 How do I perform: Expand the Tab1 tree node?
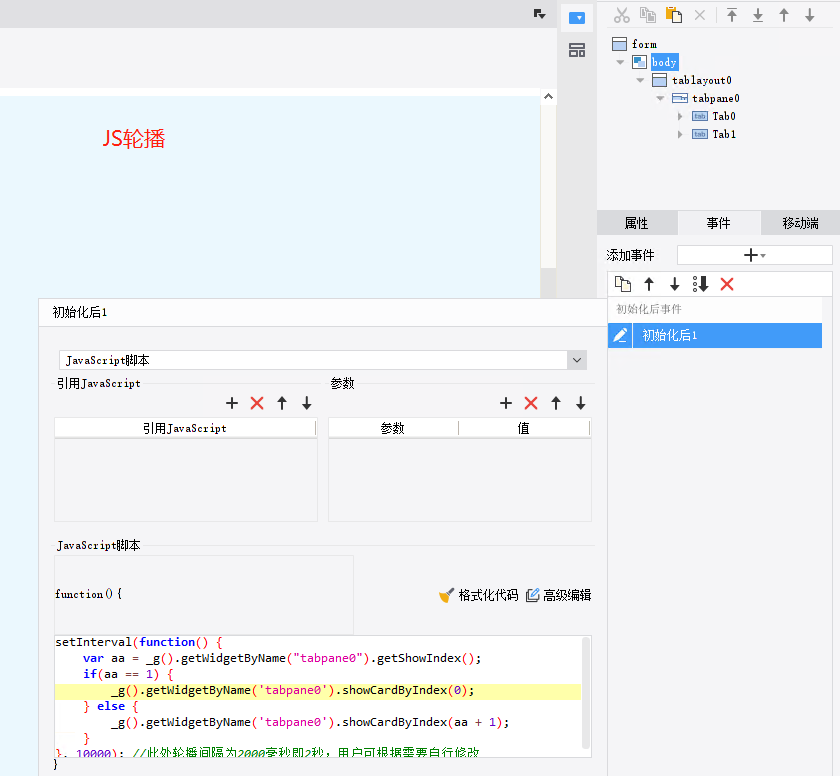point(680,134)
